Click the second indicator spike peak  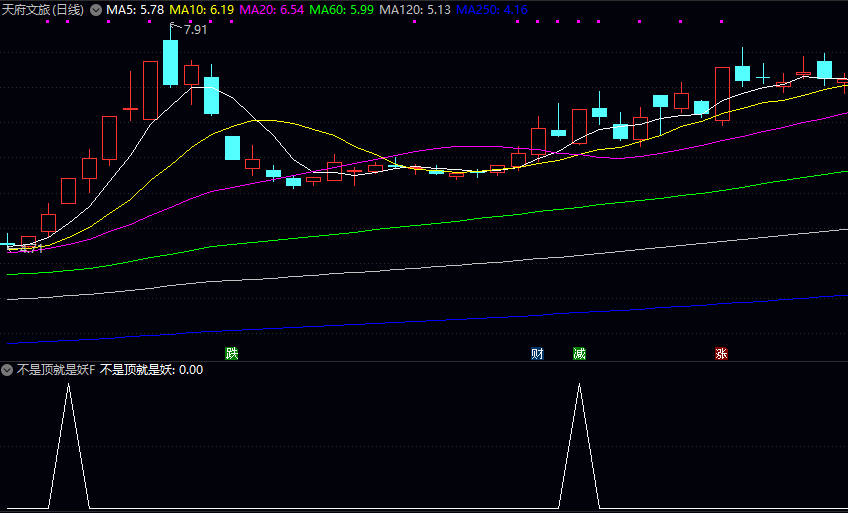pos(579,385)
